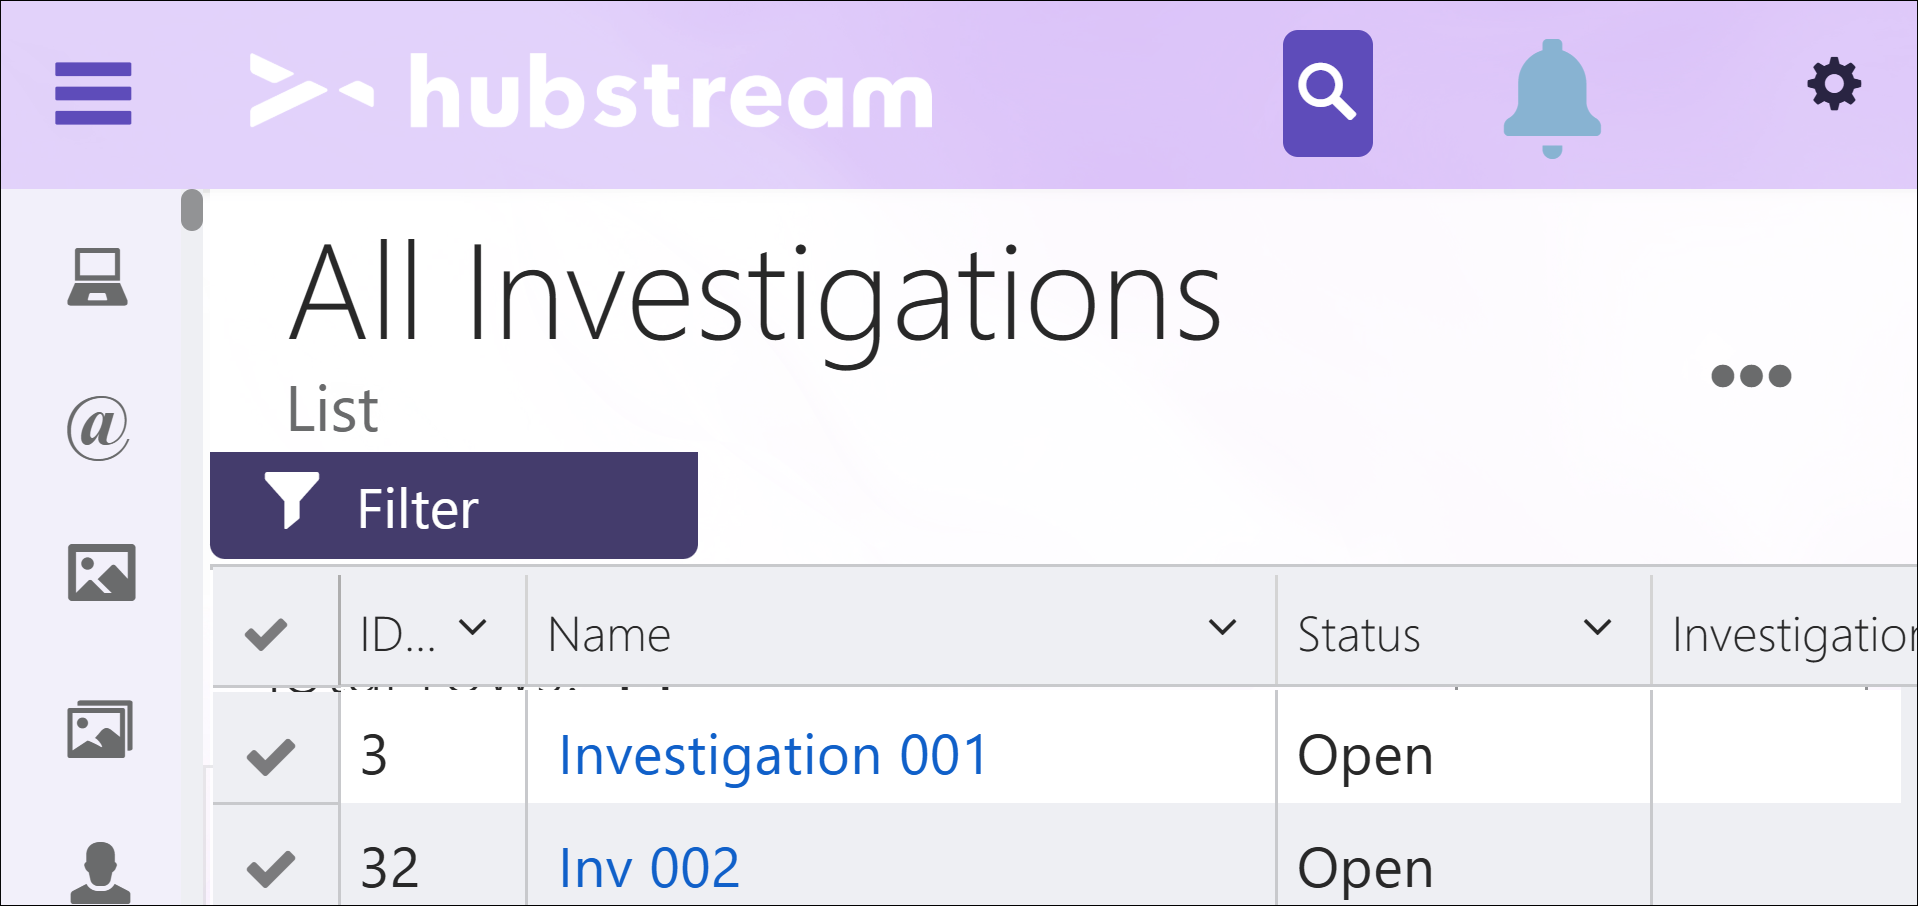1918x906 pixels.
Task: Open the computer devices sidebar item
Action: (97, 277)
